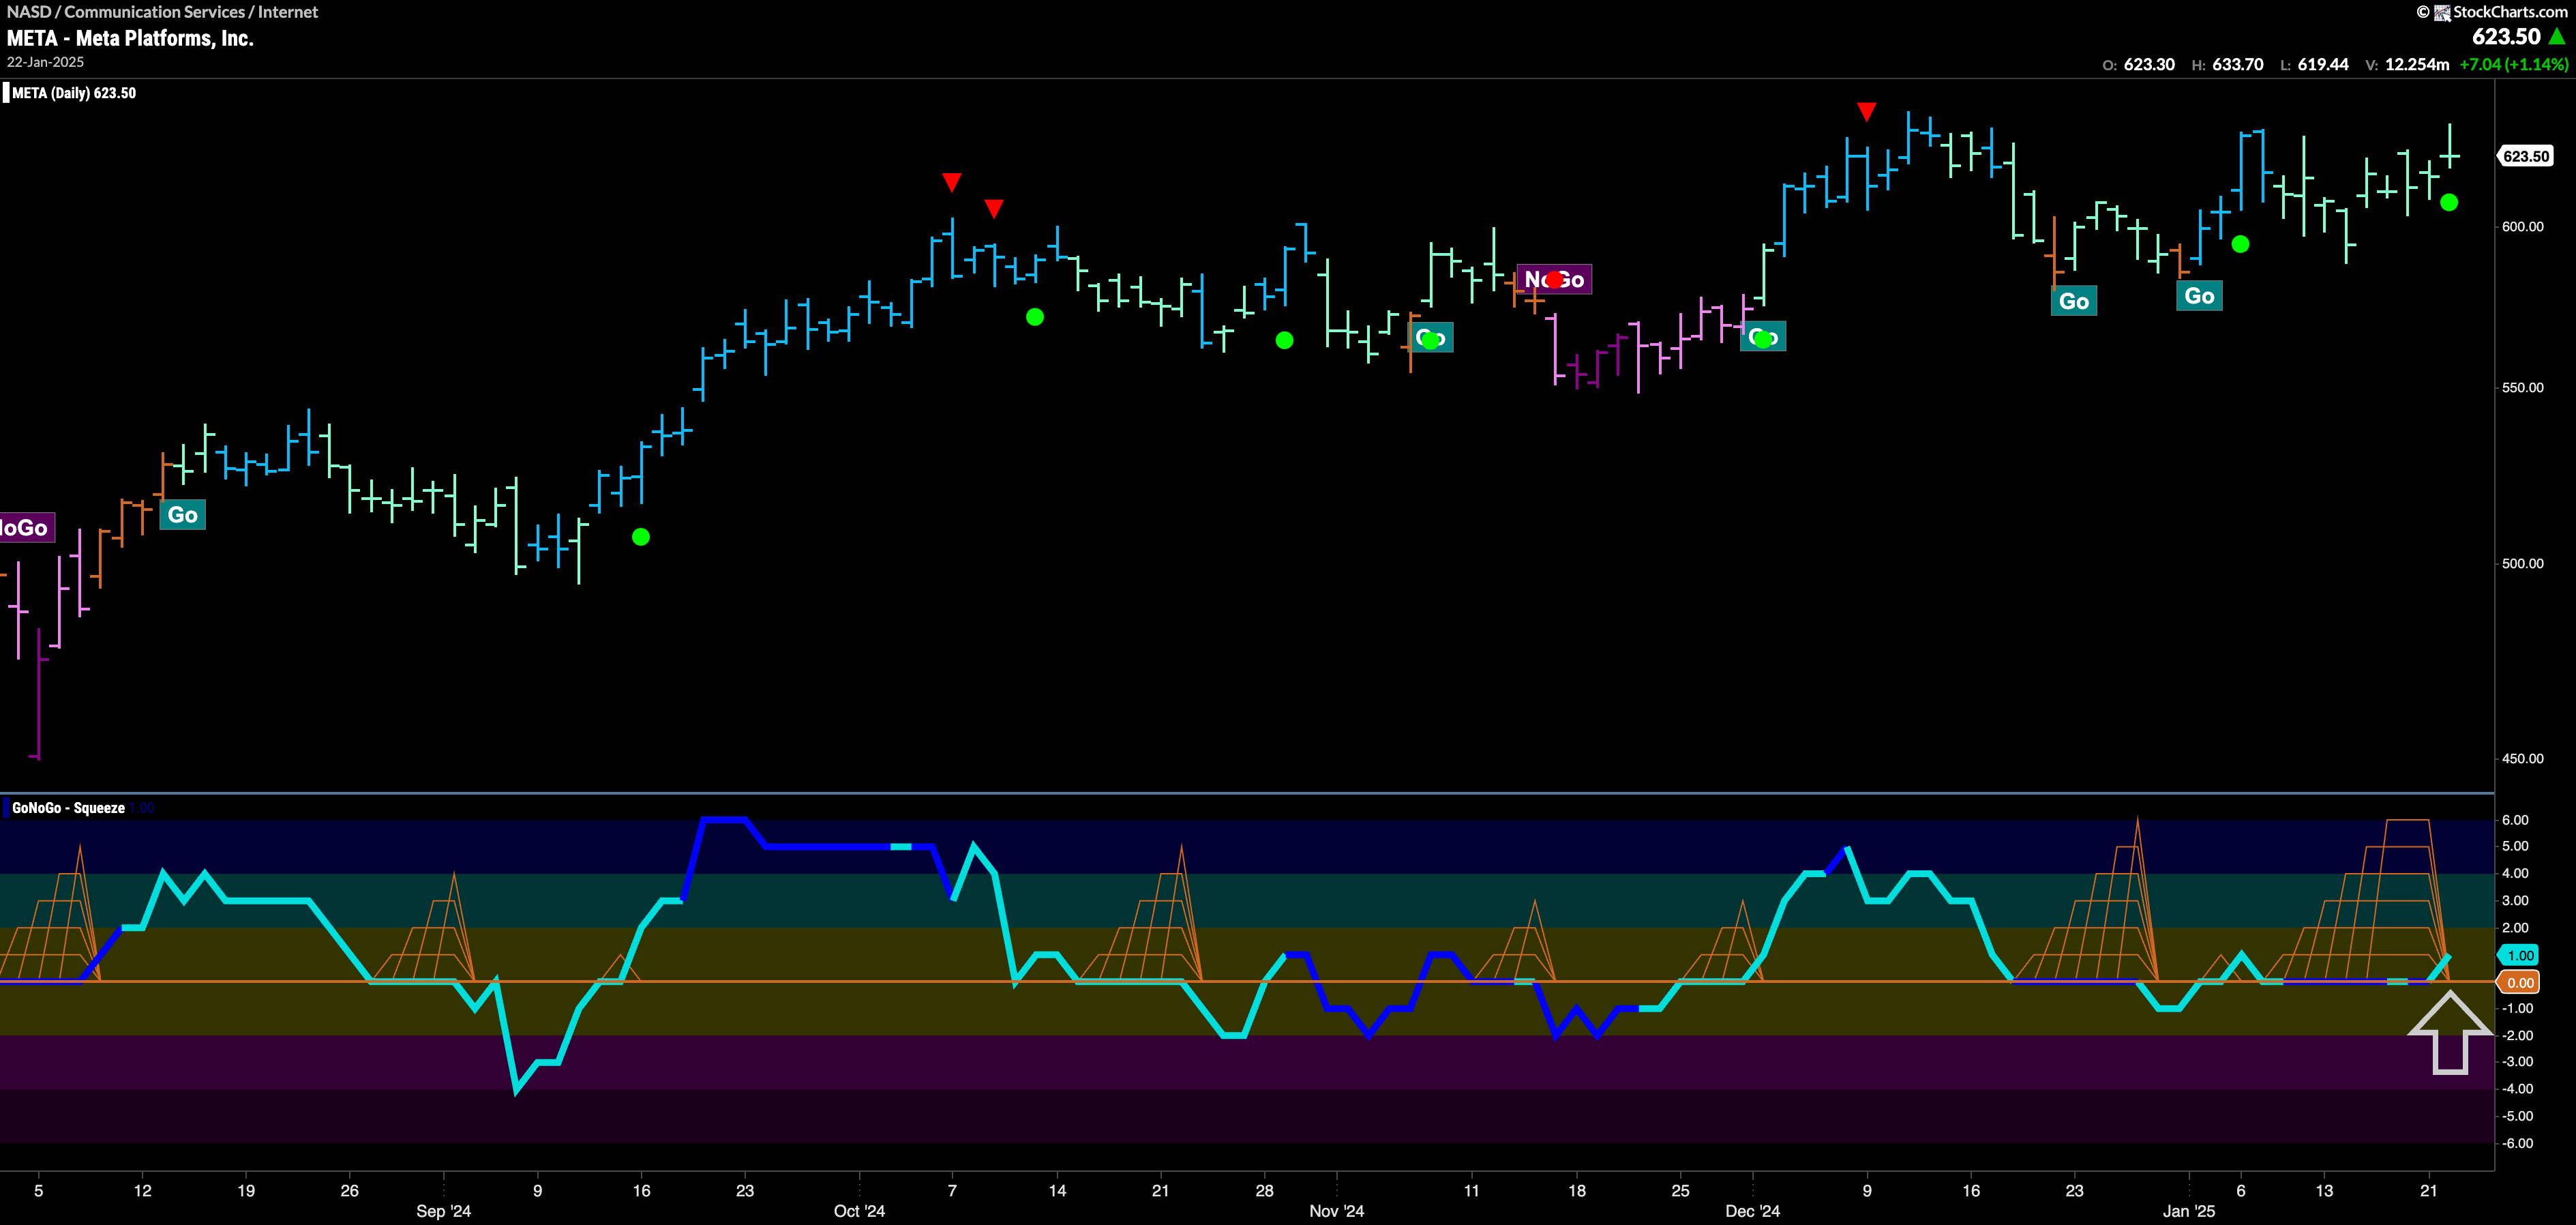Click the Go label in early January 2025
The height and width of the screenshot is (1225, 2576).
(2199, 296)
